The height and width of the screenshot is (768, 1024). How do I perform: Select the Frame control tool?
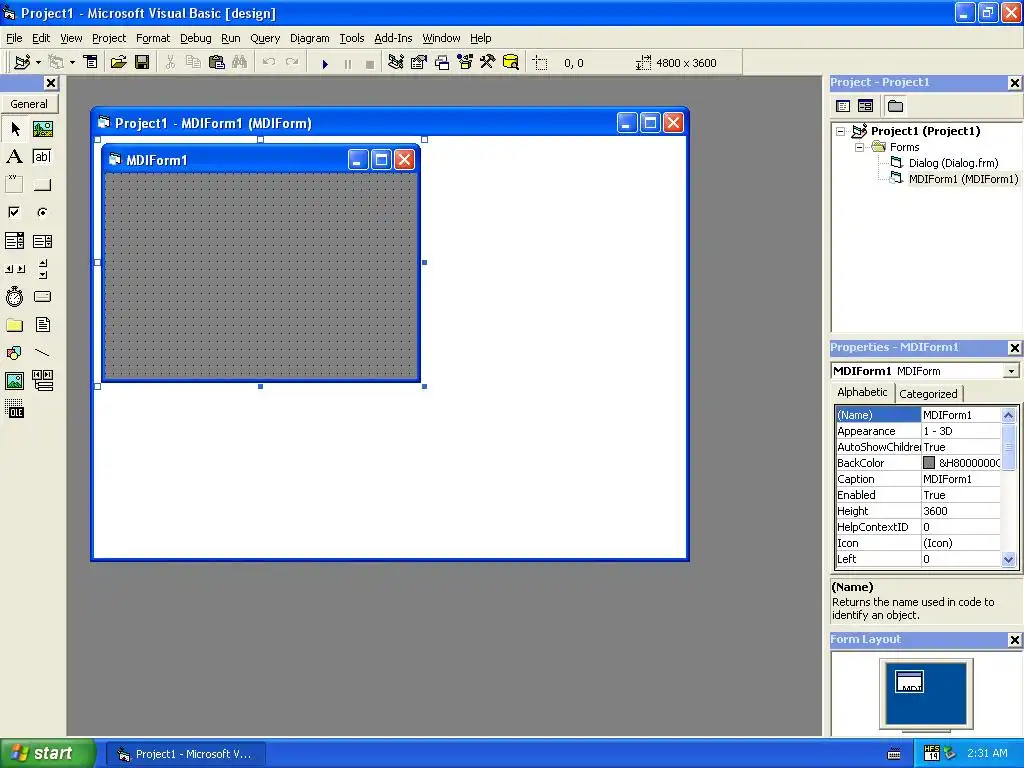tap(14, 185)
